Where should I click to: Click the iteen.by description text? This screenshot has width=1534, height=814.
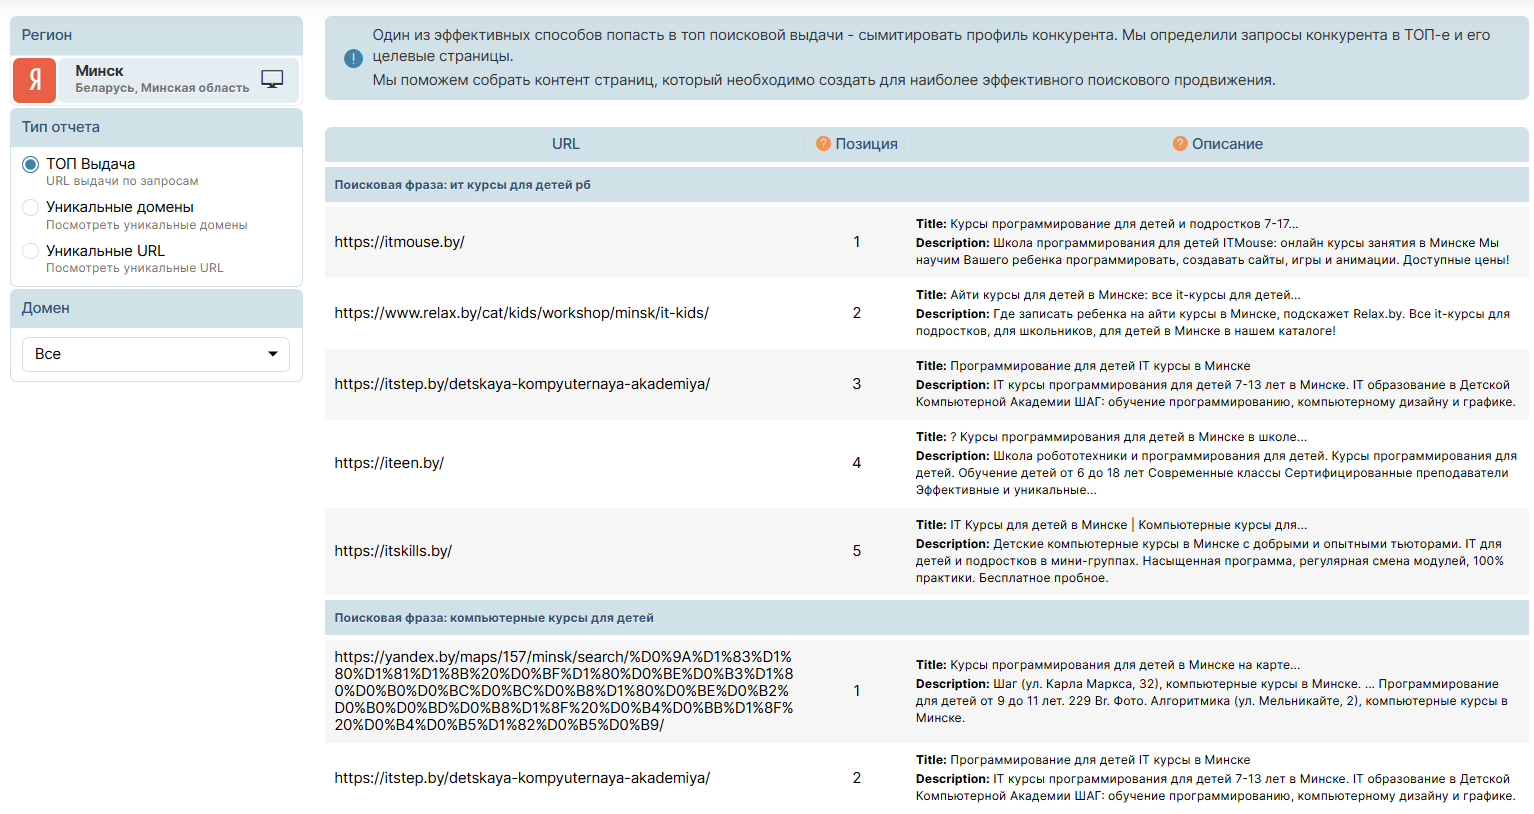1216,473
